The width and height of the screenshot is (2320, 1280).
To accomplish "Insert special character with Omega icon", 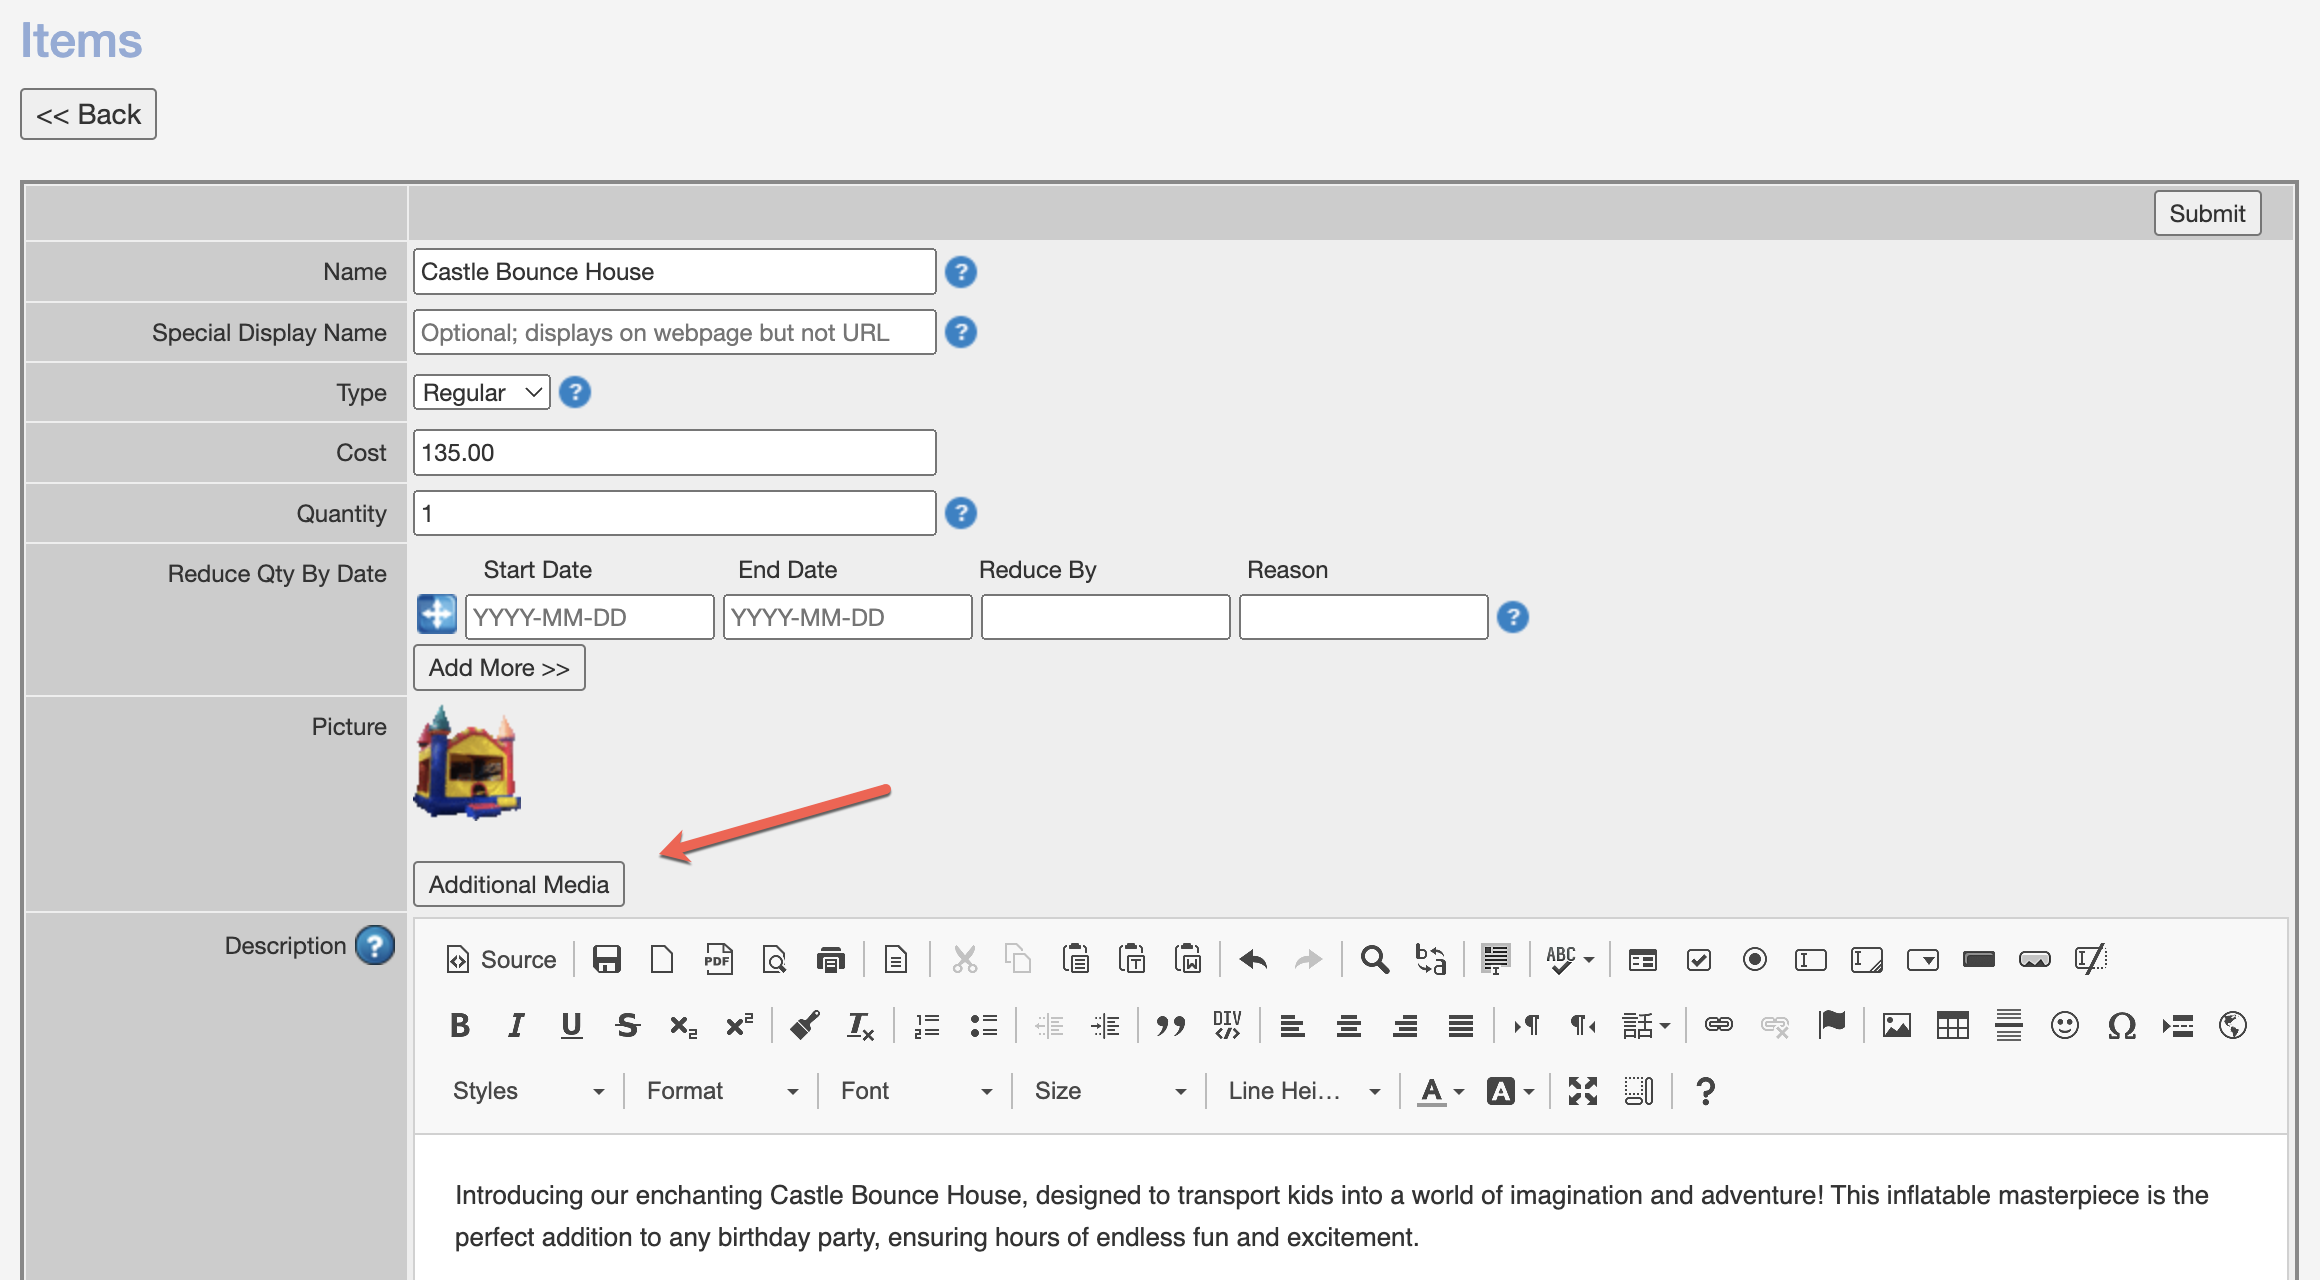I will (x=2121, y=1026).
